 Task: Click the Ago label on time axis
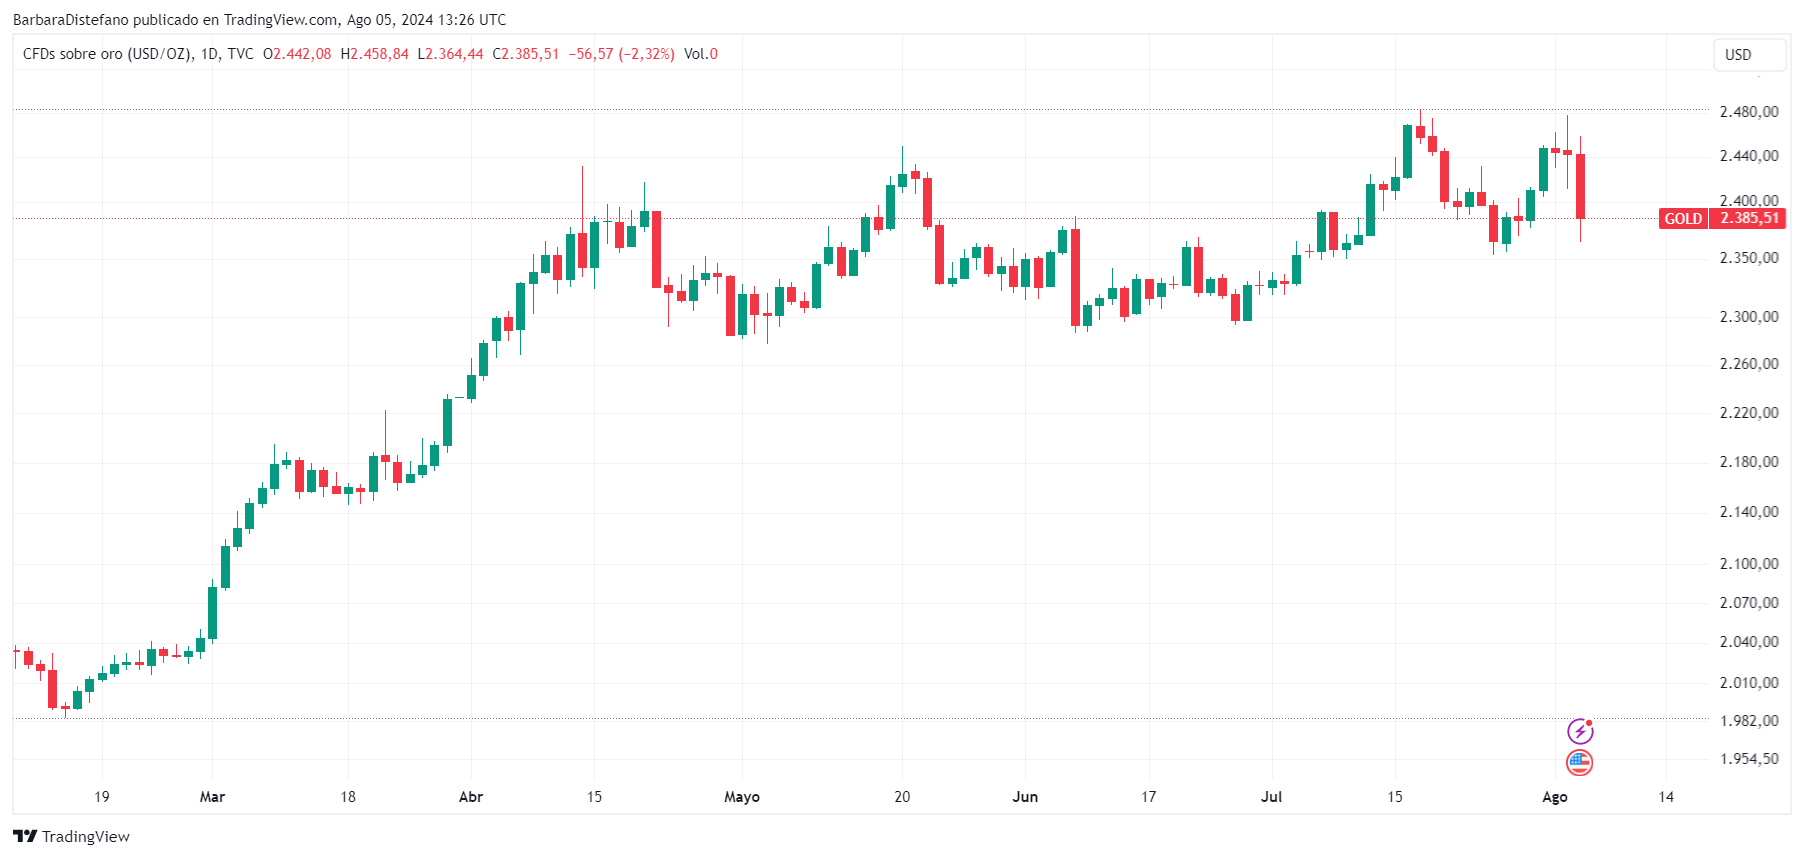tap(1555, 797)
